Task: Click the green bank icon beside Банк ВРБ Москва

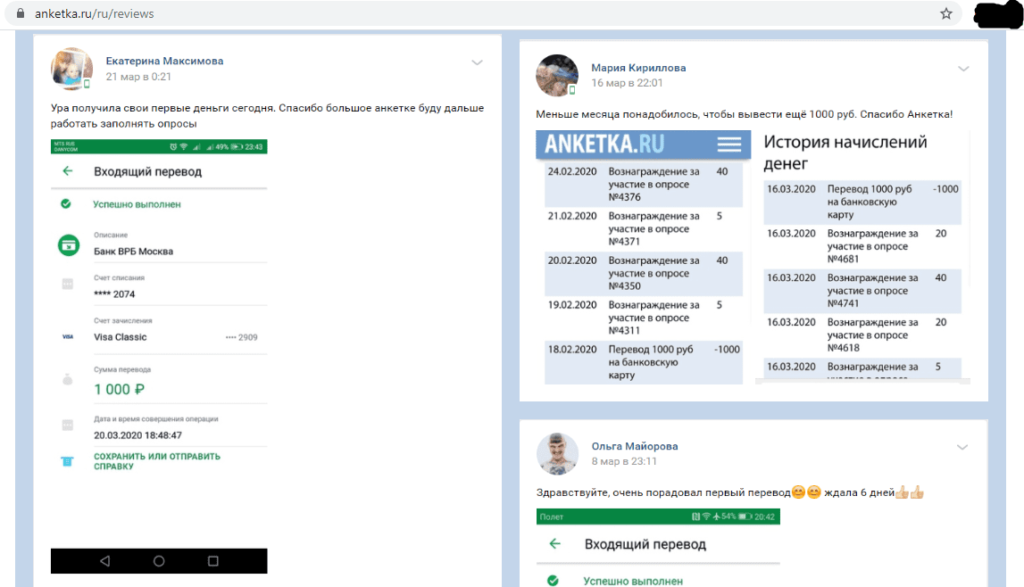Action: coord(69,245)
